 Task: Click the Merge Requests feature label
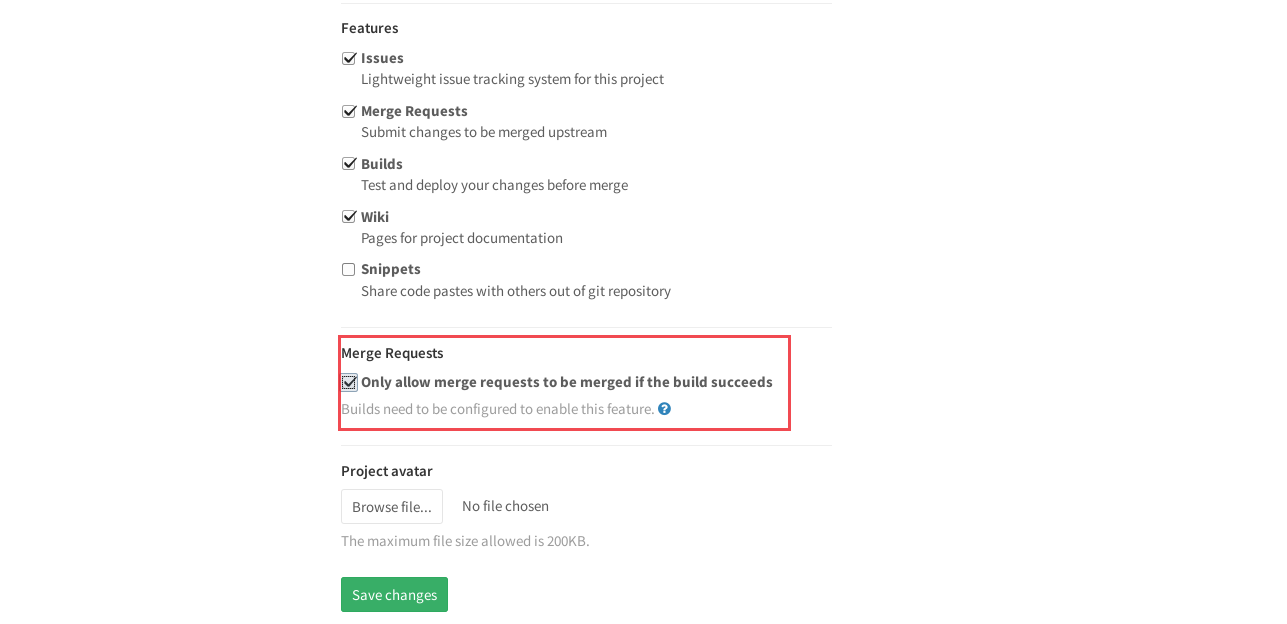pos(414,111)
